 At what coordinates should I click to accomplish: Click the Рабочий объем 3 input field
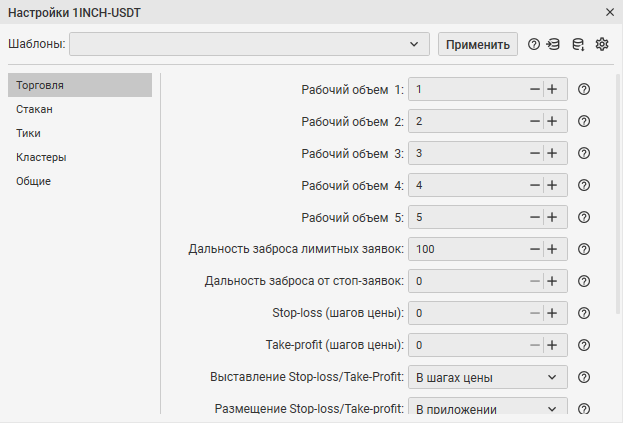[x=467, y=153]
